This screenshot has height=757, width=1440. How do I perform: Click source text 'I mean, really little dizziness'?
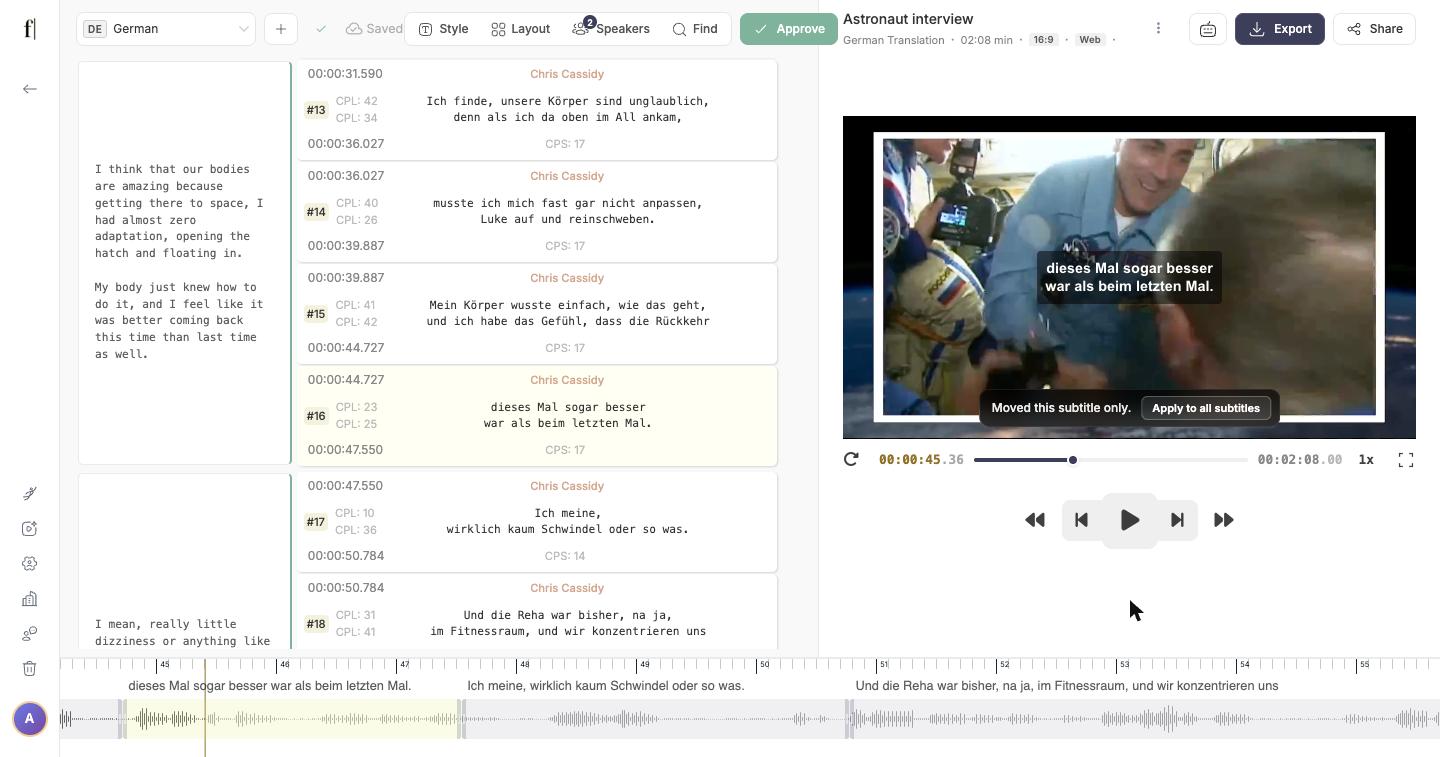click(x=183, y=632)
